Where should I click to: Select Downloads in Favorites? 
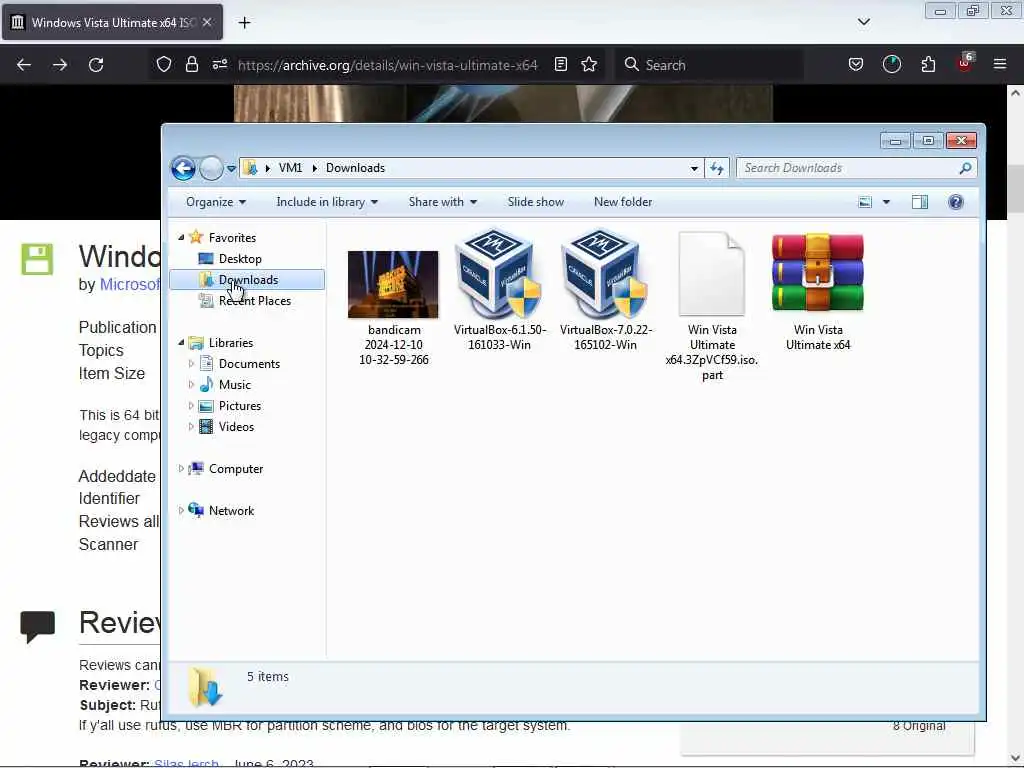pos(247,280)
